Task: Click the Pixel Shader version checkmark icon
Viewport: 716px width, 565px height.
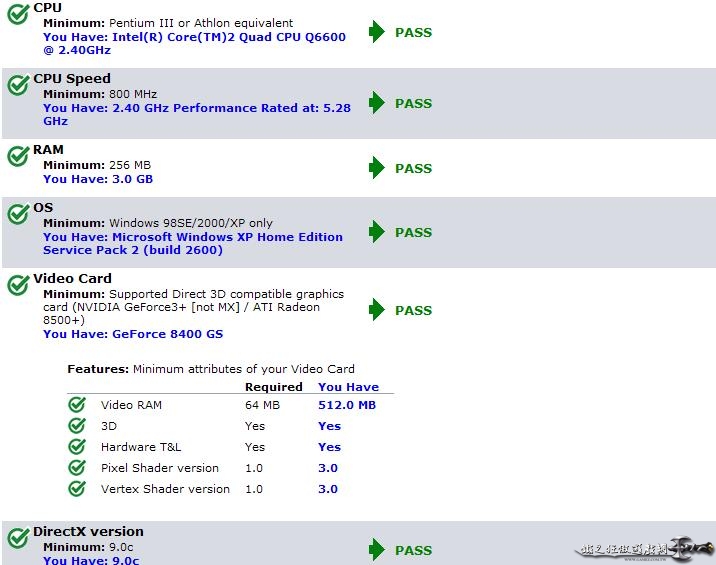Action: click(x=77, y=468)
